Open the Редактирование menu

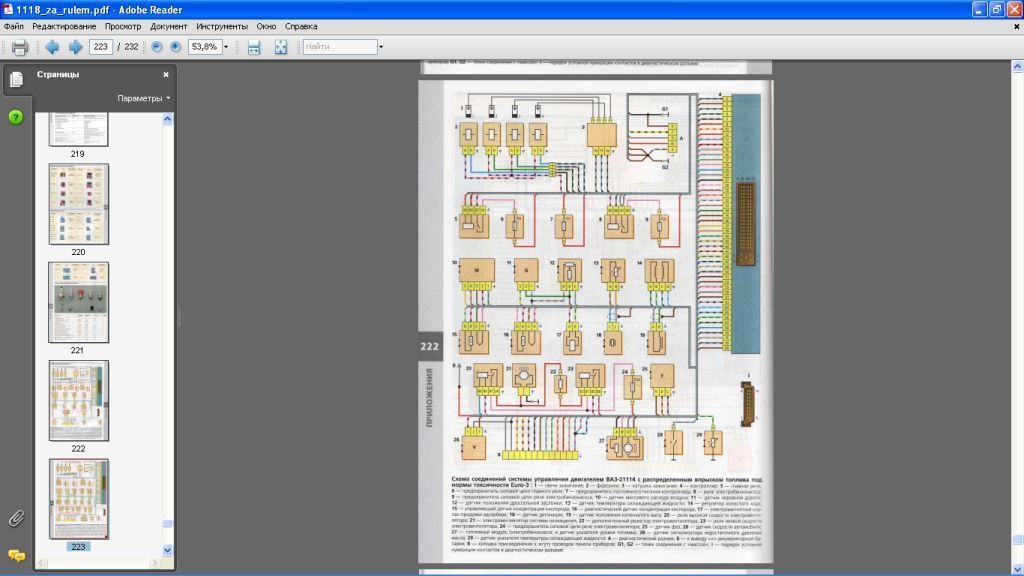coord(64,27)
